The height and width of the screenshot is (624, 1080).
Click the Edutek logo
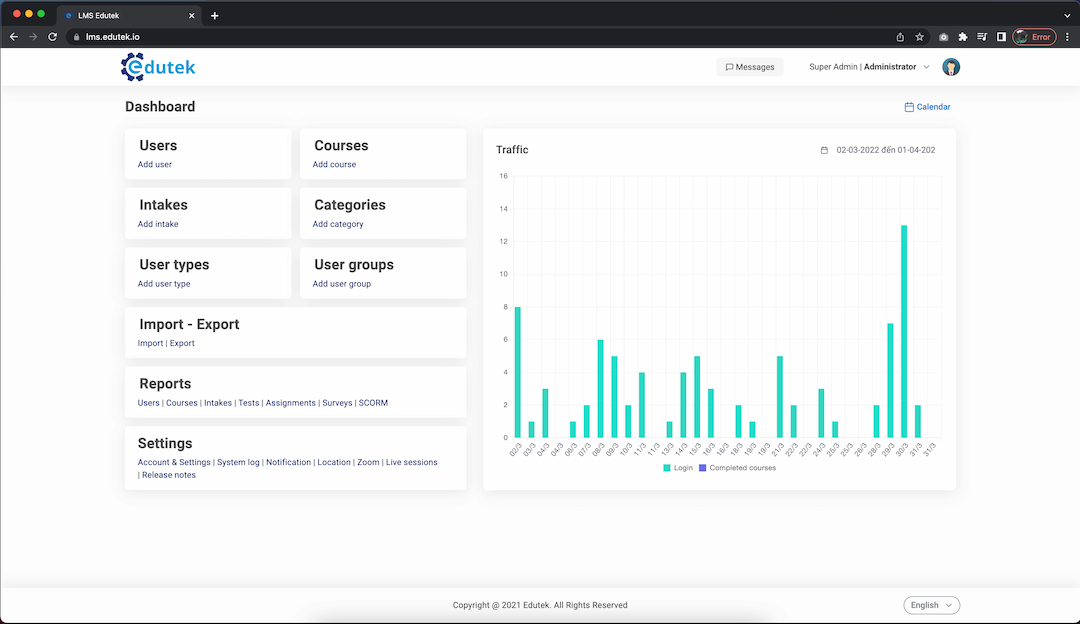tap(158, 67)
